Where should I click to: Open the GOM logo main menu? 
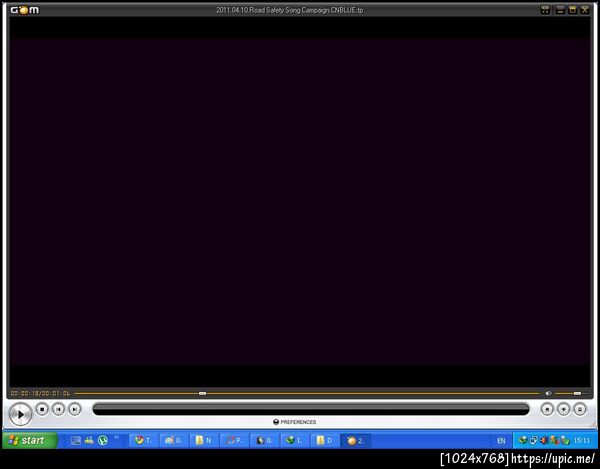point(24,10)
